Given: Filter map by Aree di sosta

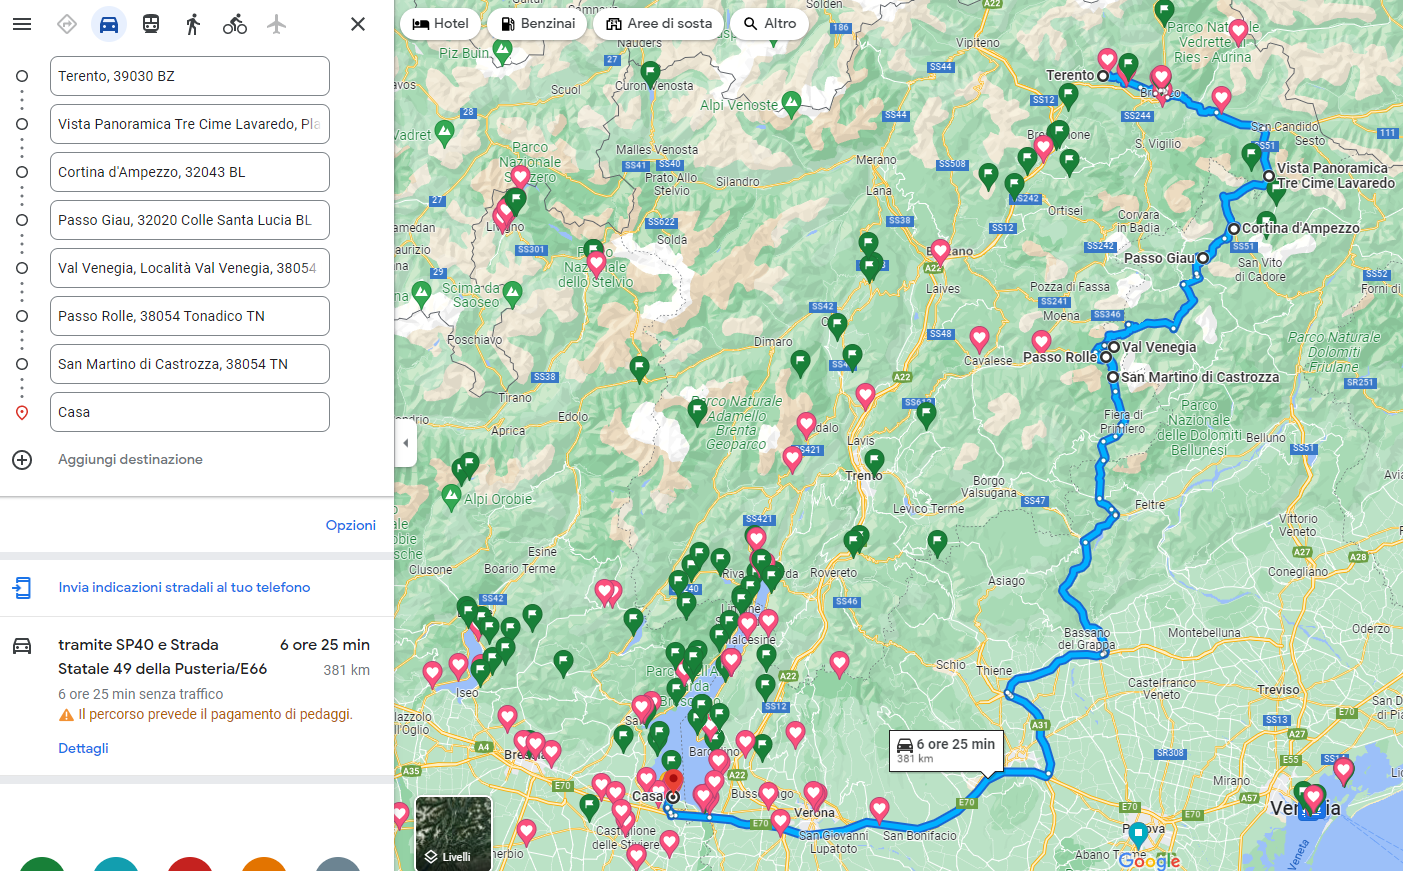Looking at the screenshot, I should pos(658,24).
